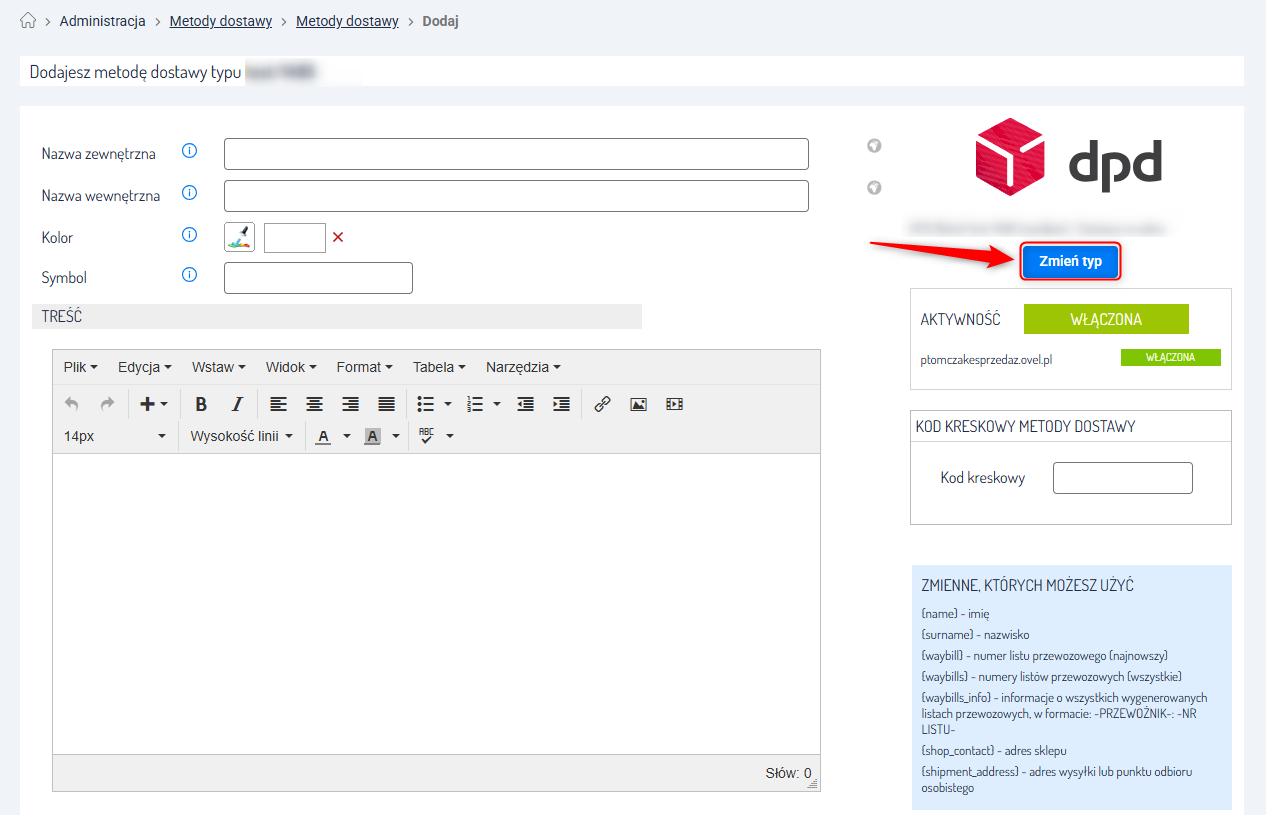Toggle italic text formatting
The image size is (1266, 815).
tap(237, 404)
